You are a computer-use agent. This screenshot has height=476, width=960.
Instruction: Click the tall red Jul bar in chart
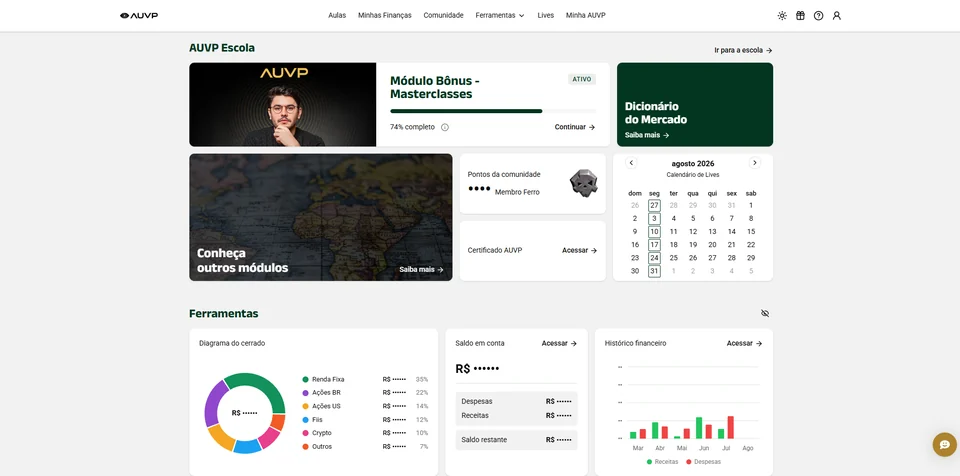(x=730, y=428)
